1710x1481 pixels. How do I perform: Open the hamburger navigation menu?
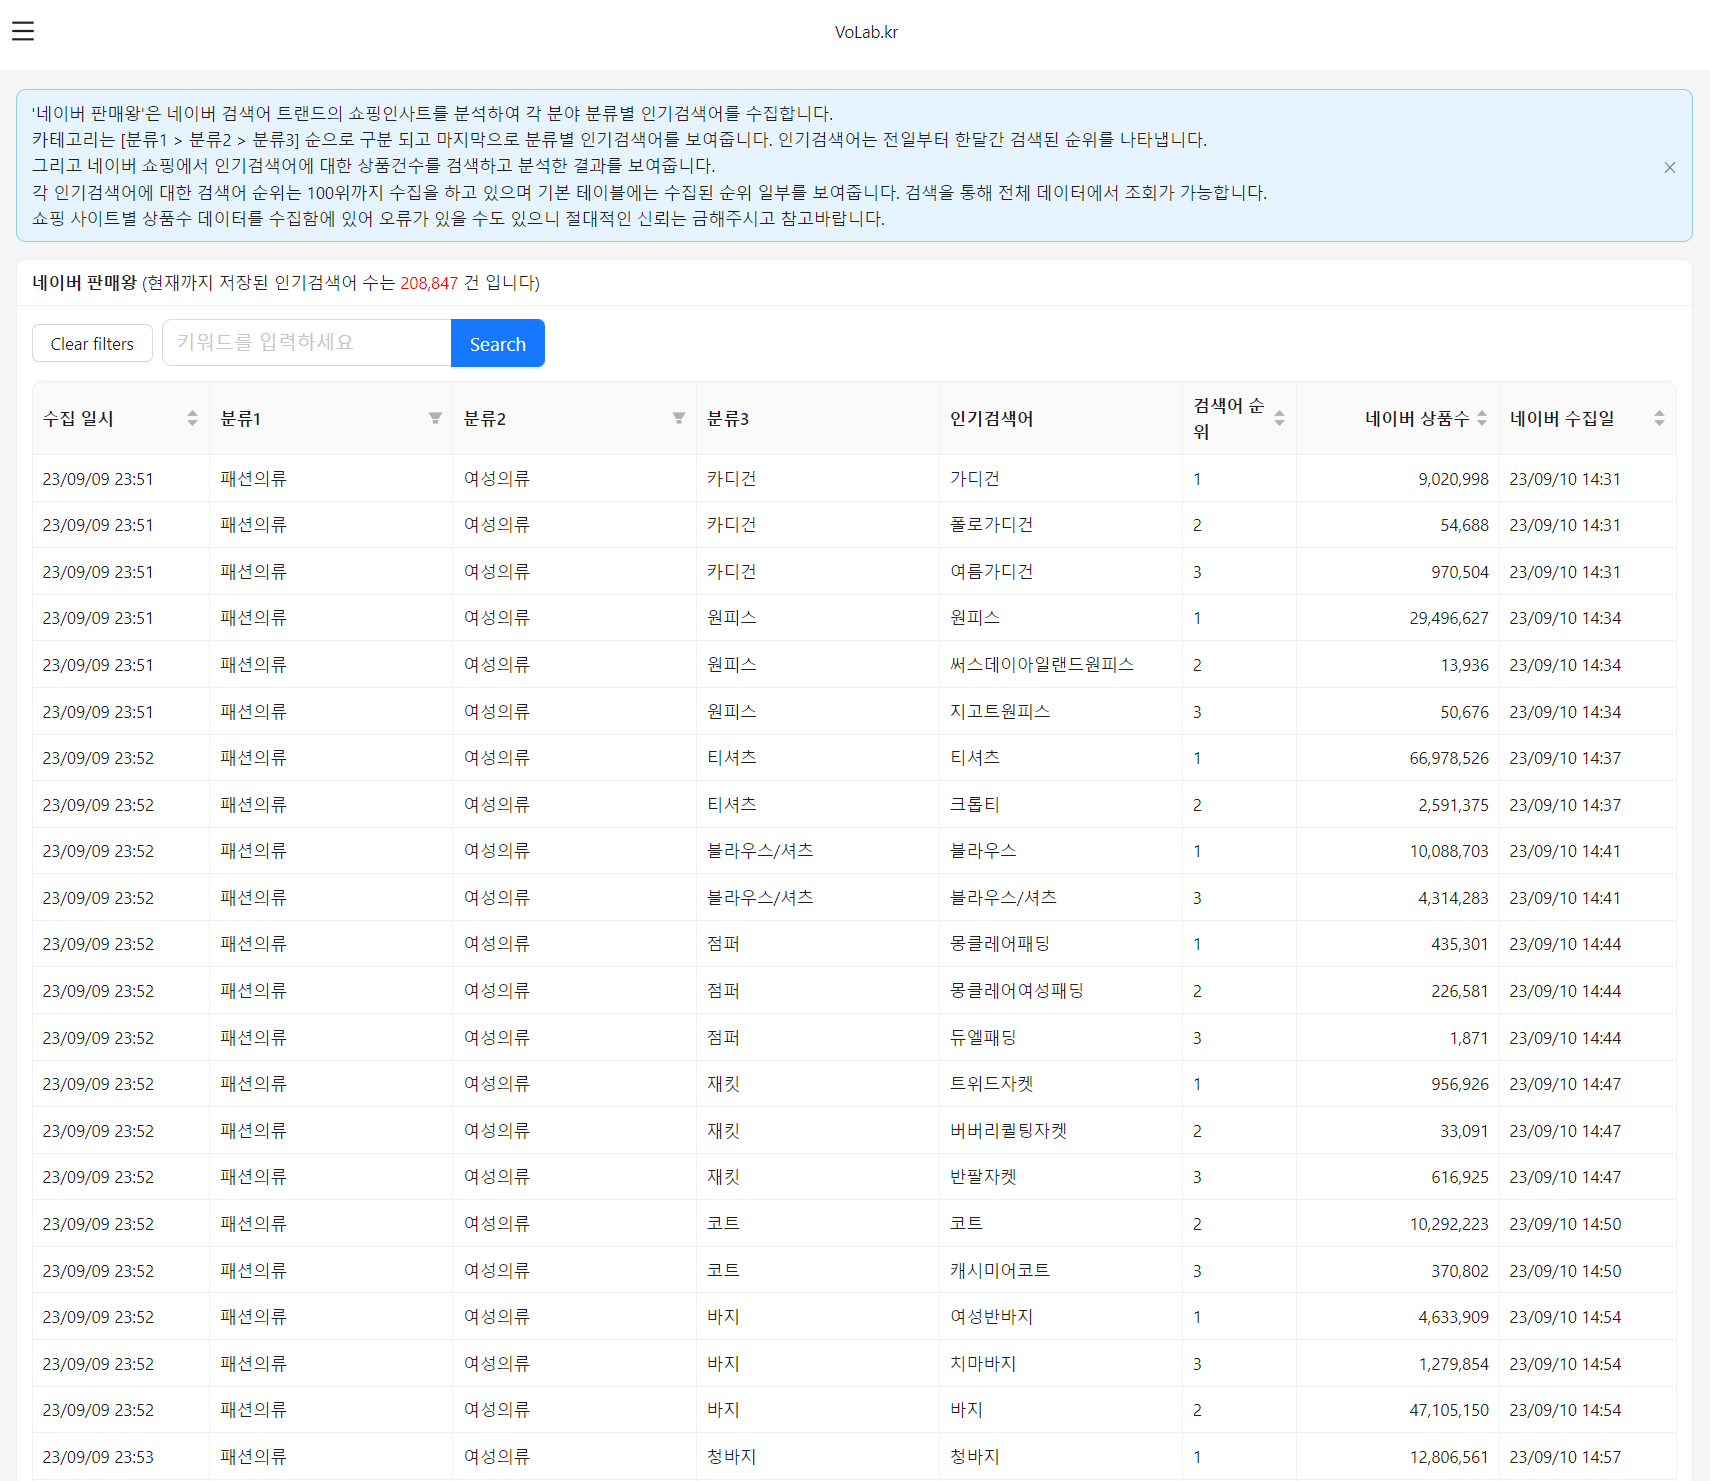click(23, 31)
